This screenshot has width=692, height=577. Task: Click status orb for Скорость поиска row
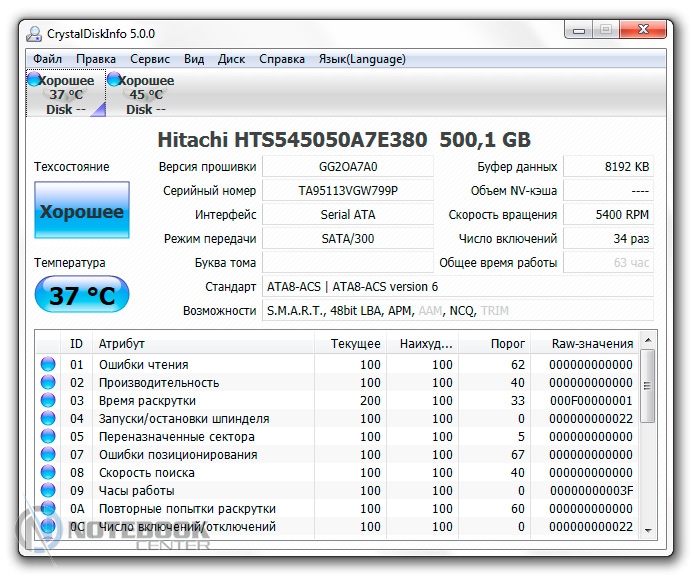(x=47, y=473)
